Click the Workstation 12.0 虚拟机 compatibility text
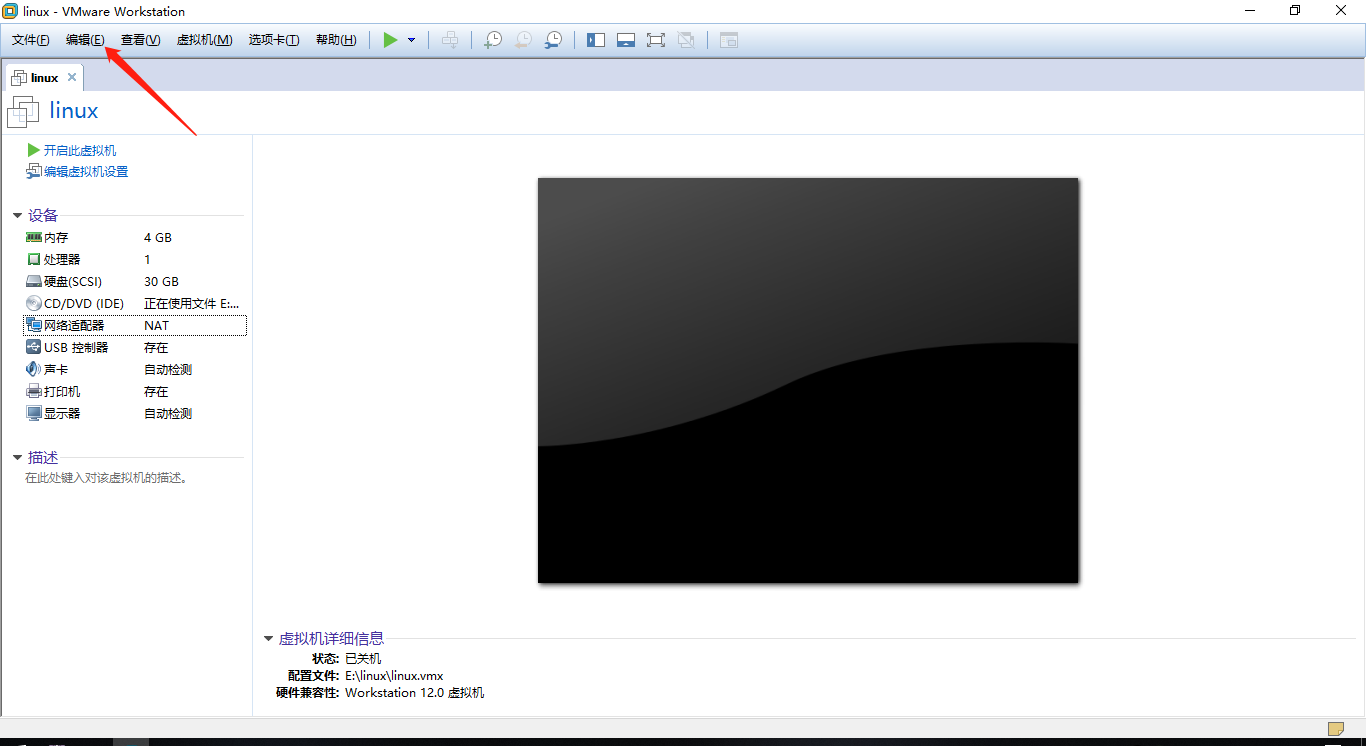 414,693
